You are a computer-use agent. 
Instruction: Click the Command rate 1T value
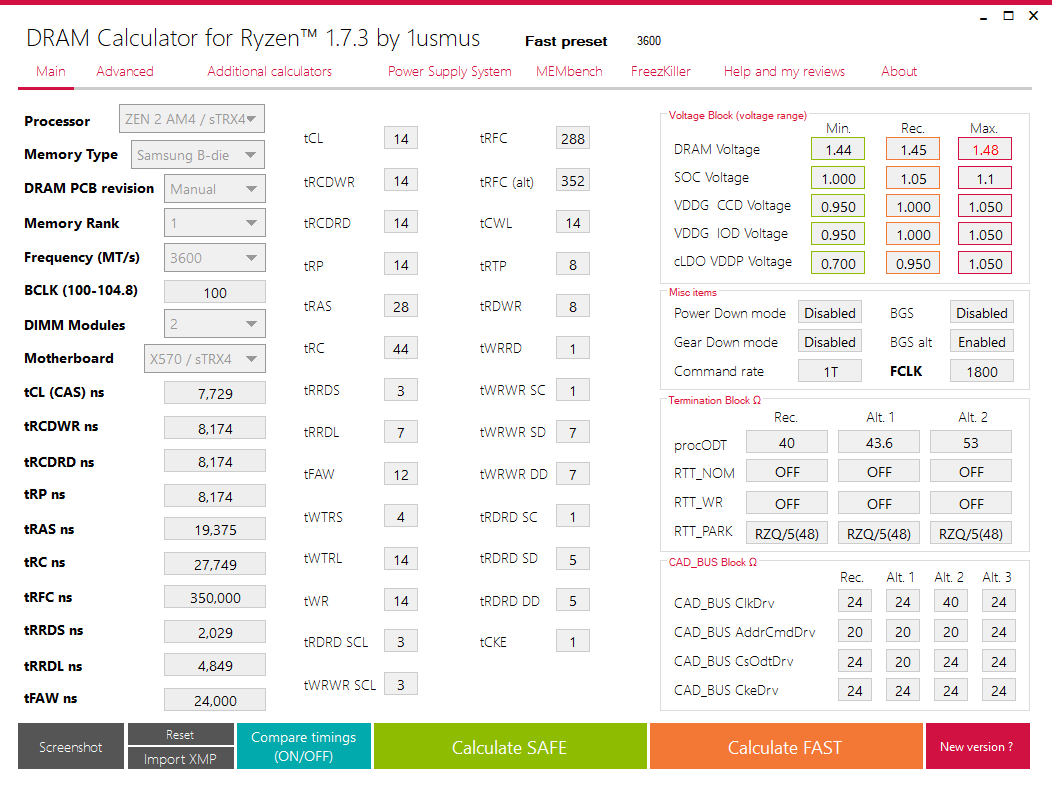coord(830,371)
